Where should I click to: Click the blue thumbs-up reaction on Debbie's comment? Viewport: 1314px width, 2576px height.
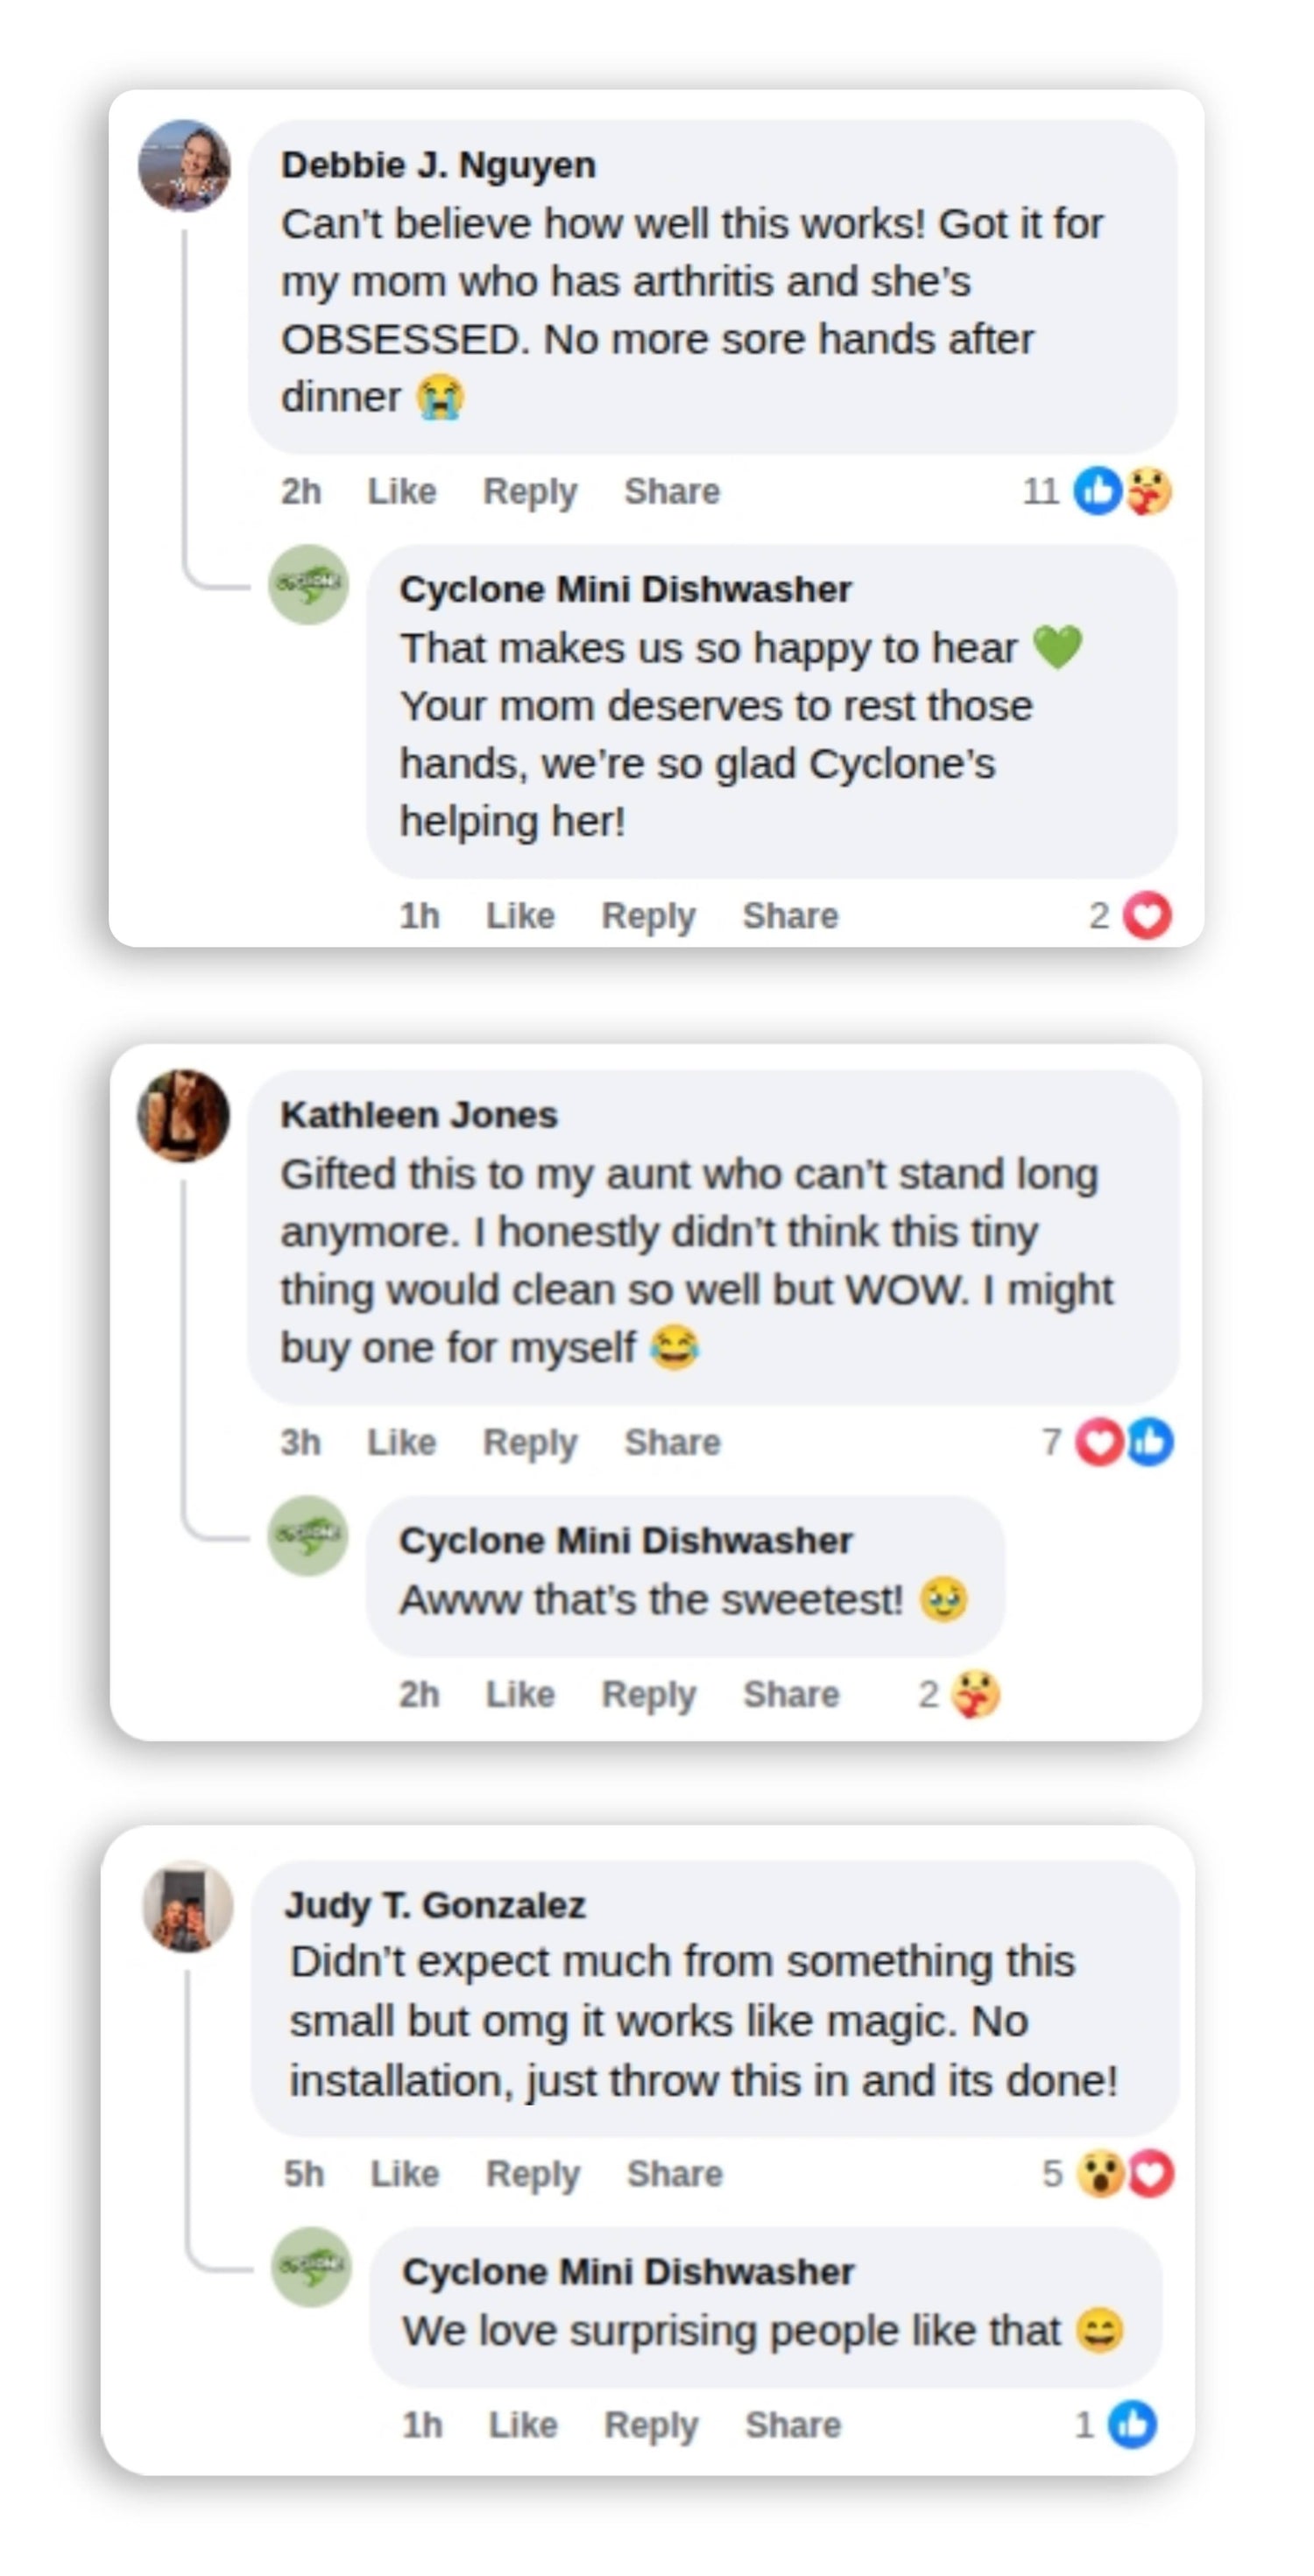coord(1097,491)
